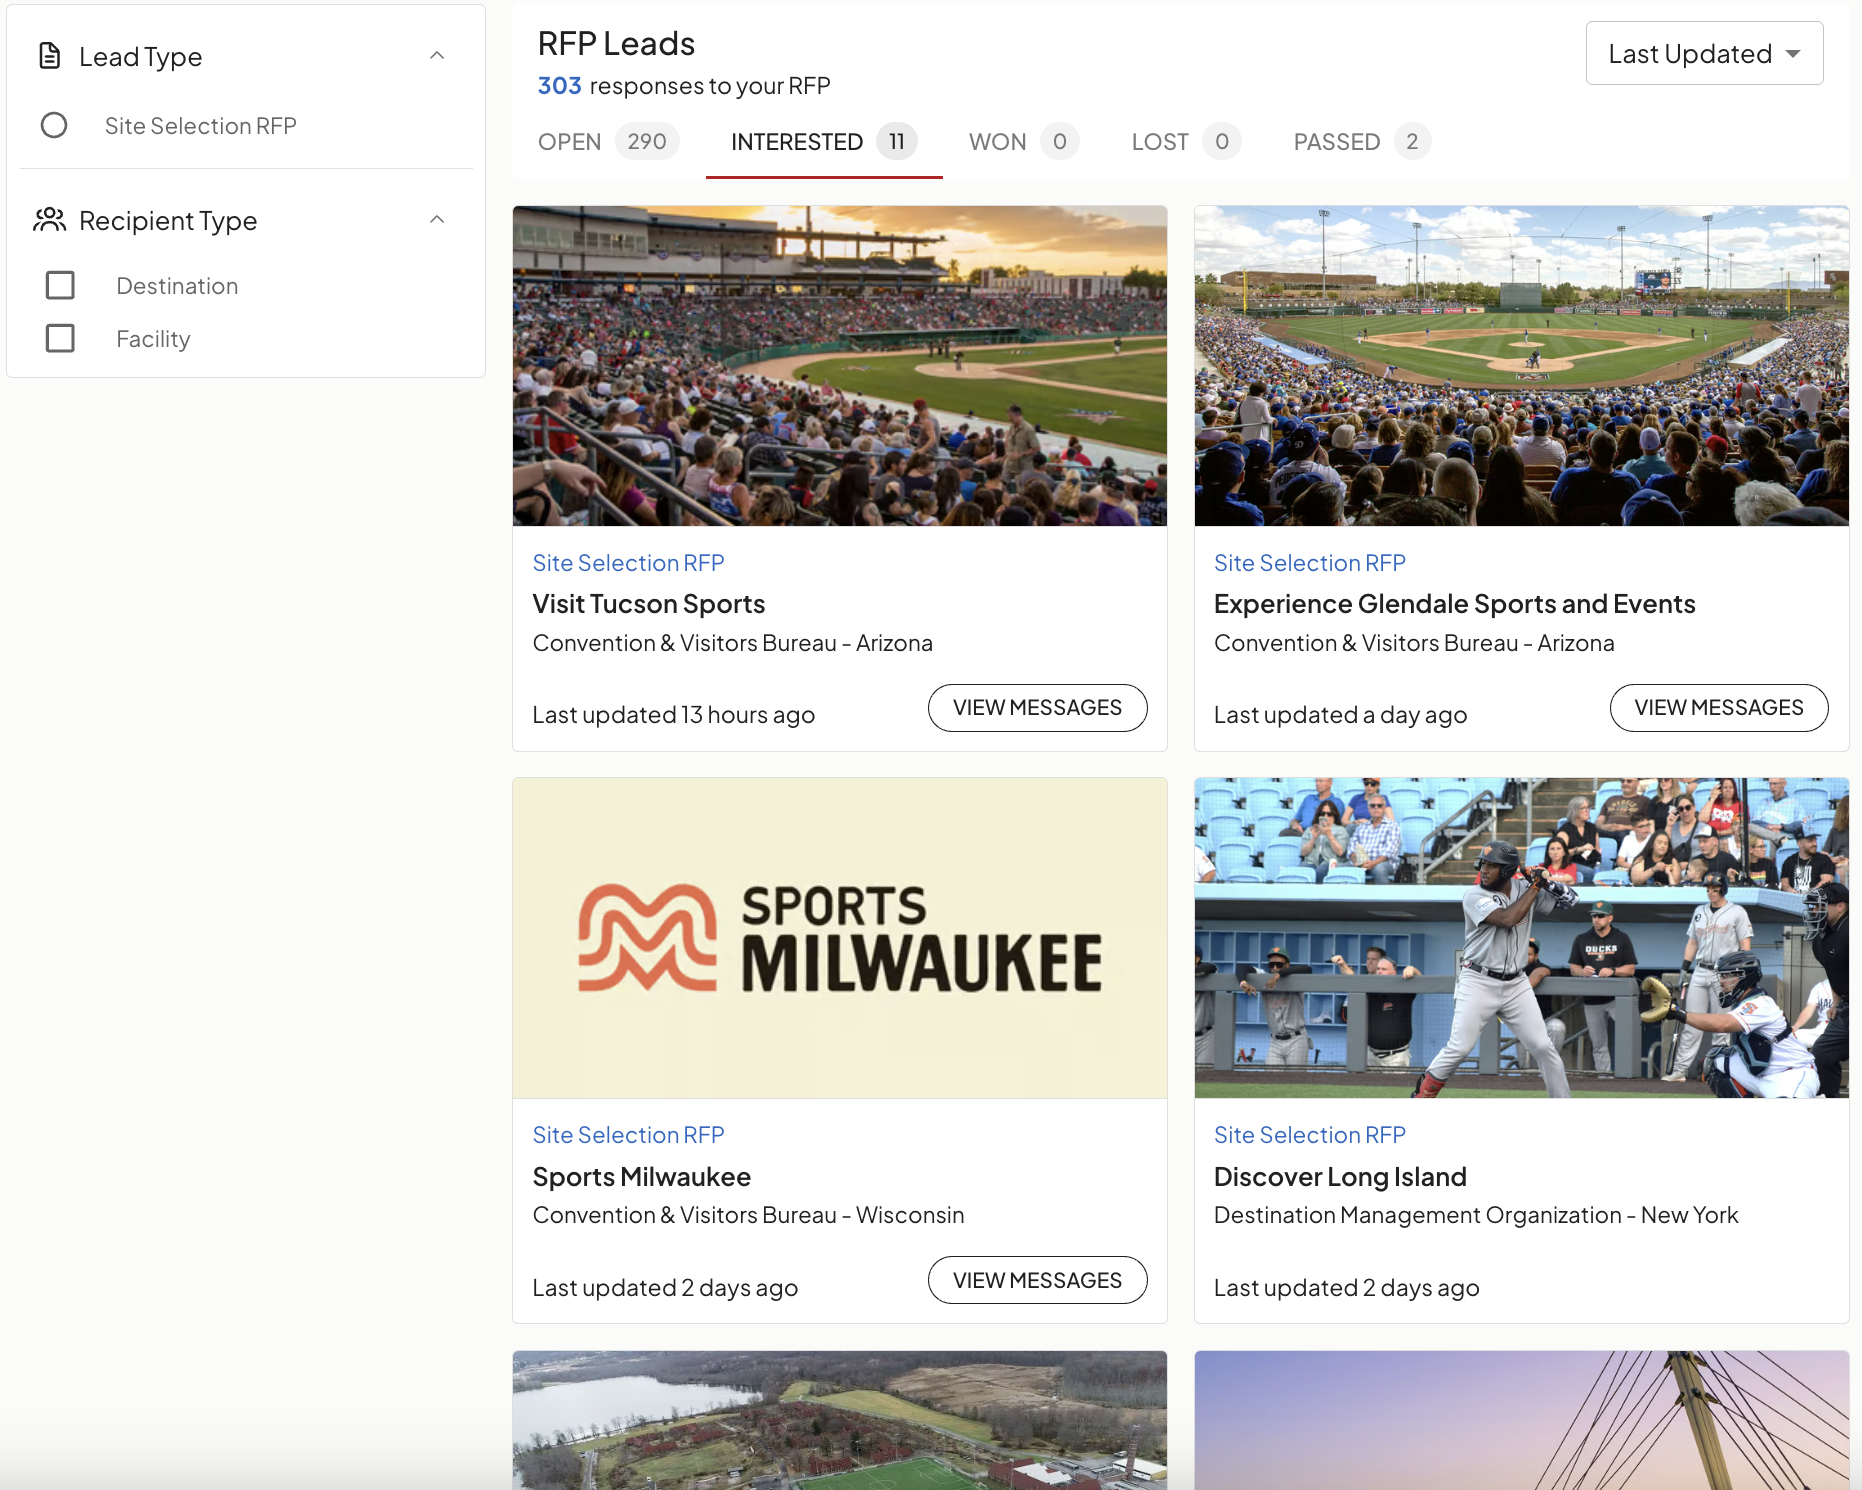The width and height of the screenshot is (1862, 1490).
Task: Select the Site Selection RFP radio button
Action: (x=54, y=125)
